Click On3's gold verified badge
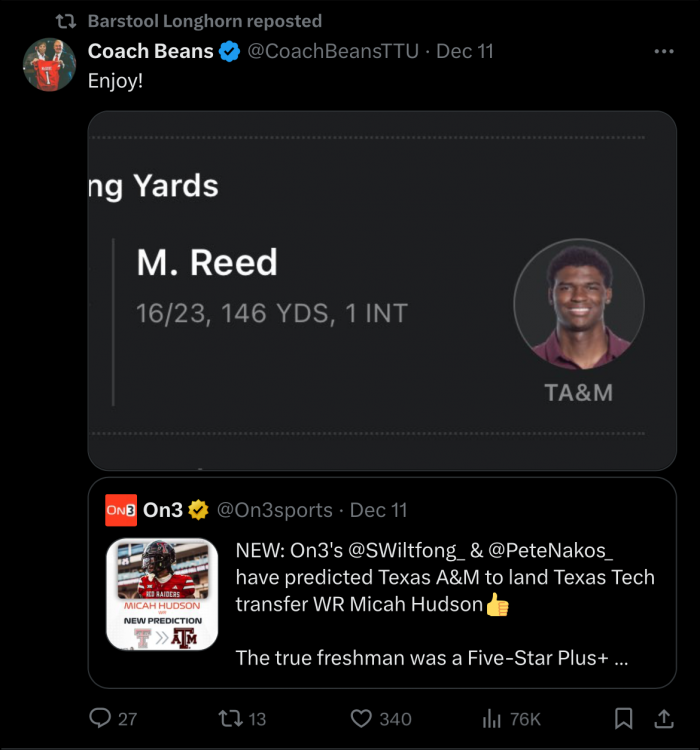 coord(199,510)
